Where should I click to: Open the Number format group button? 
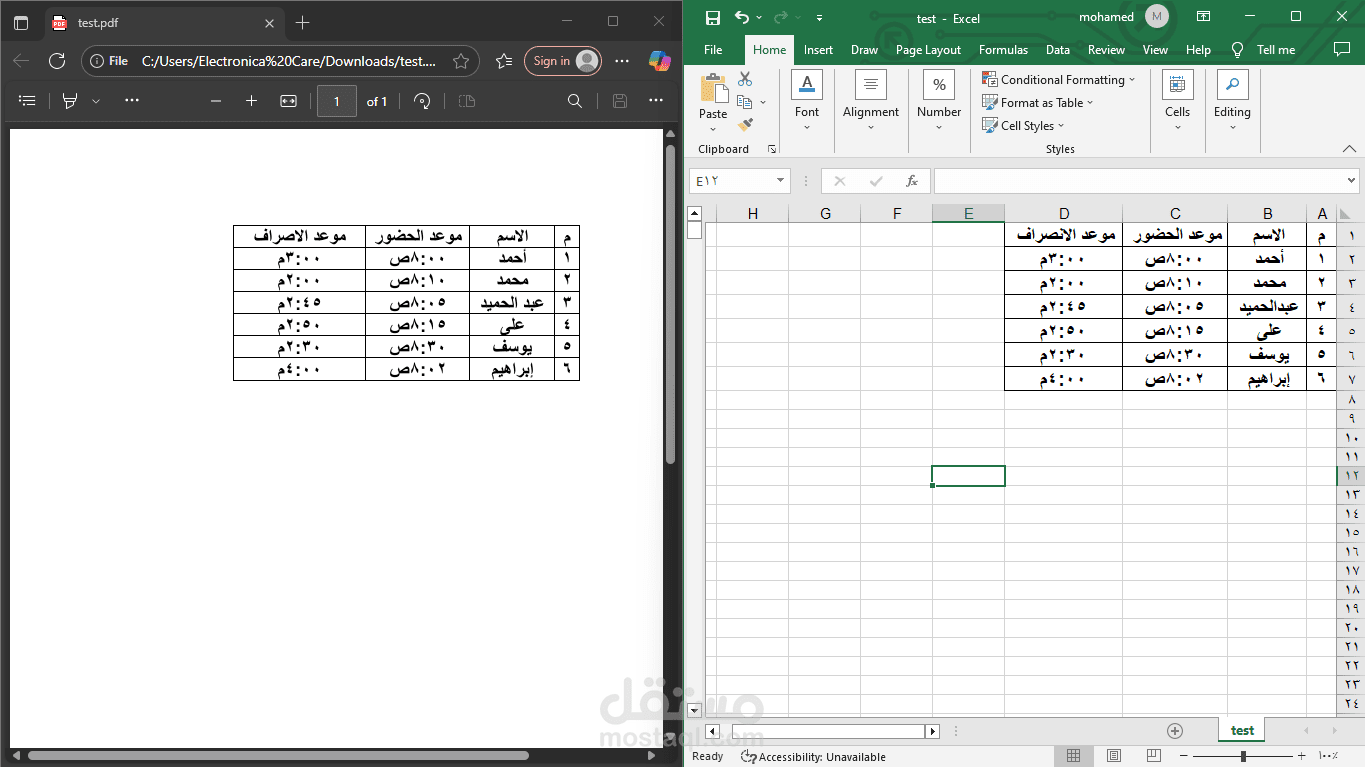coord(939,99)
